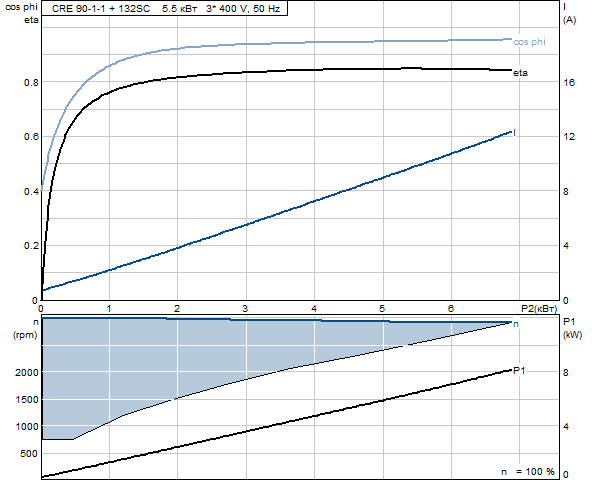Viewport: 592px width, 480px height.
Task: Click the P2(кВт) axis label
Action: click(x=539, y=309)
